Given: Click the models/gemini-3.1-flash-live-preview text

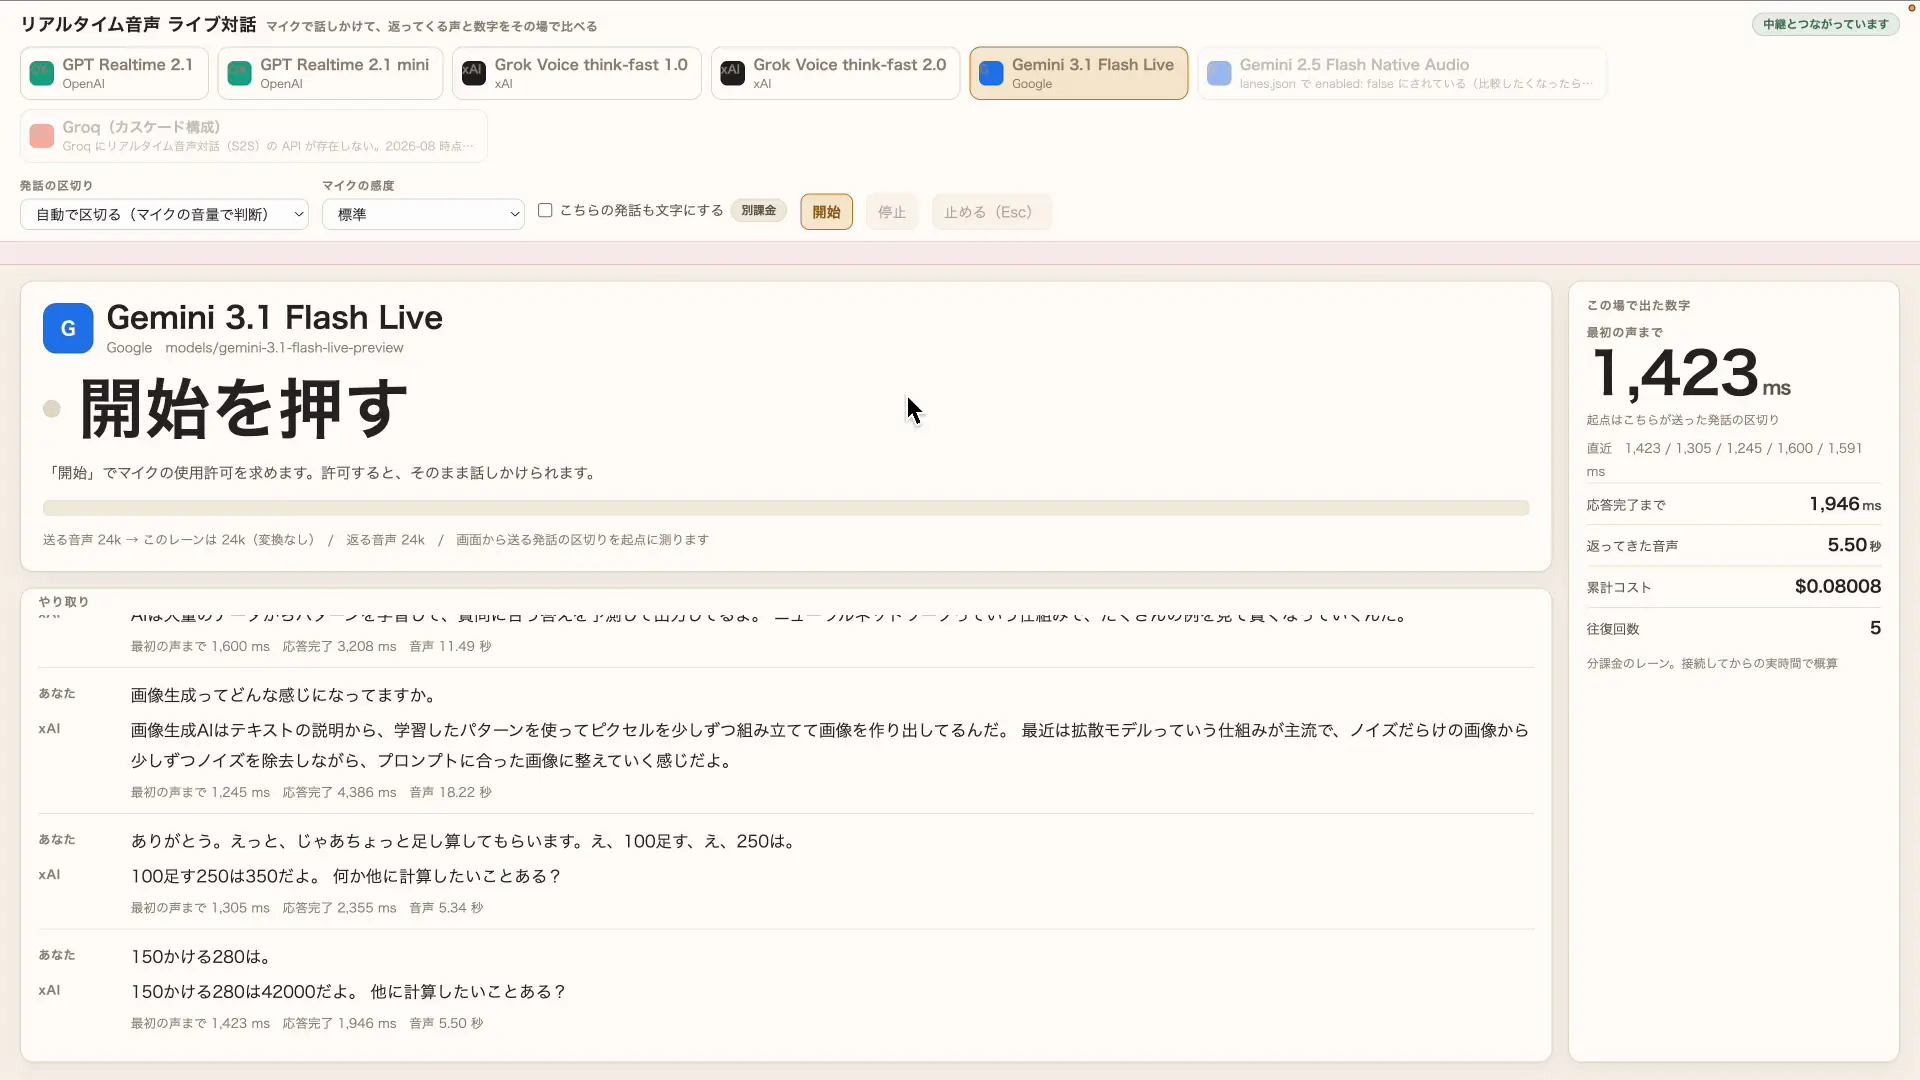Looking at the screenshot, I should 284,348.
